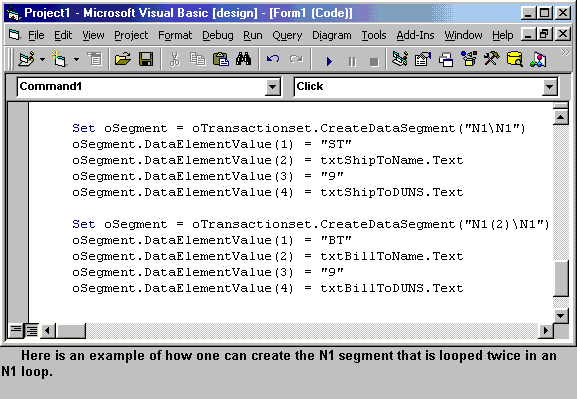Open the Properties Window icon
Screen dimensions: 577x399
tap(423, 59)
